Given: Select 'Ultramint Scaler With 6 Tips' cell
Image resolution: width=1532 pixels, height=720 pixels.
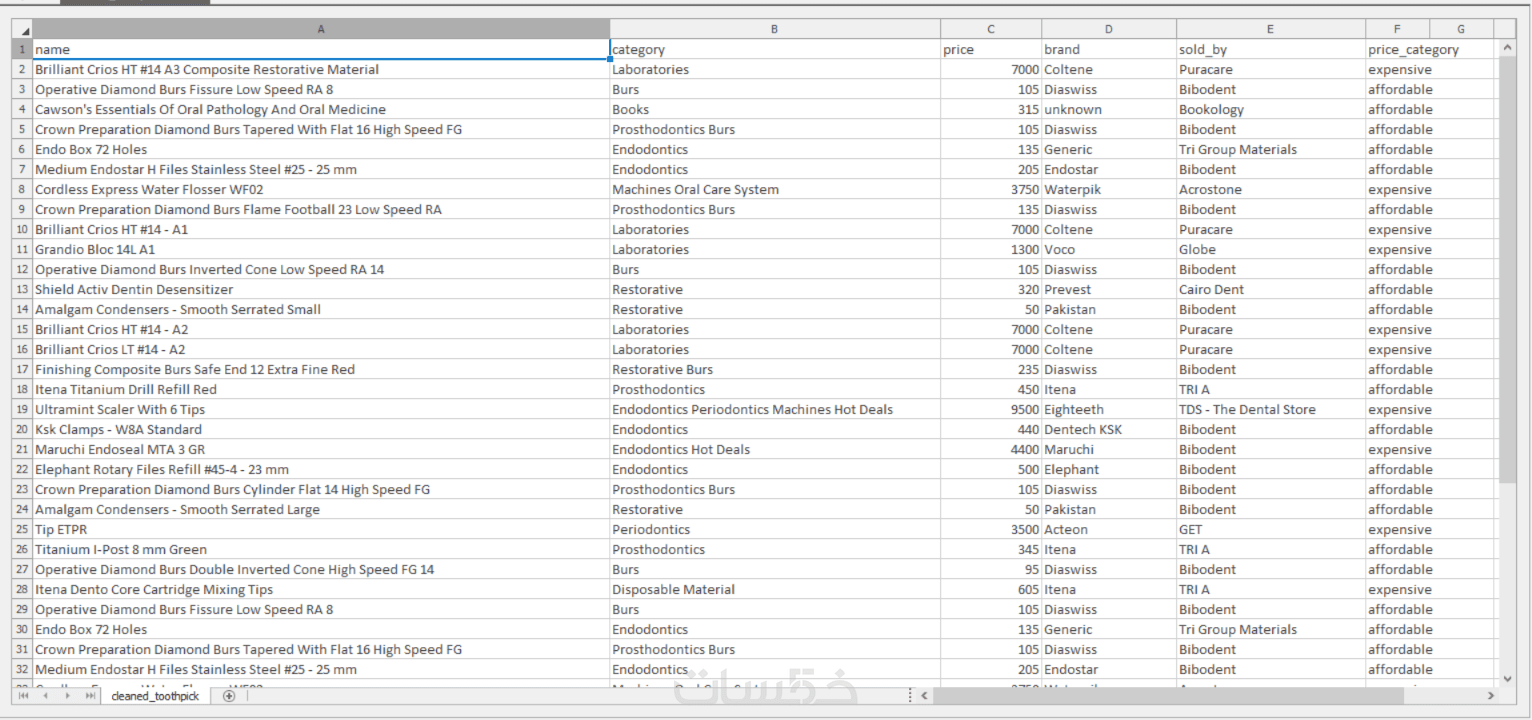Looking at the screenshot, I should click(321, 409).
